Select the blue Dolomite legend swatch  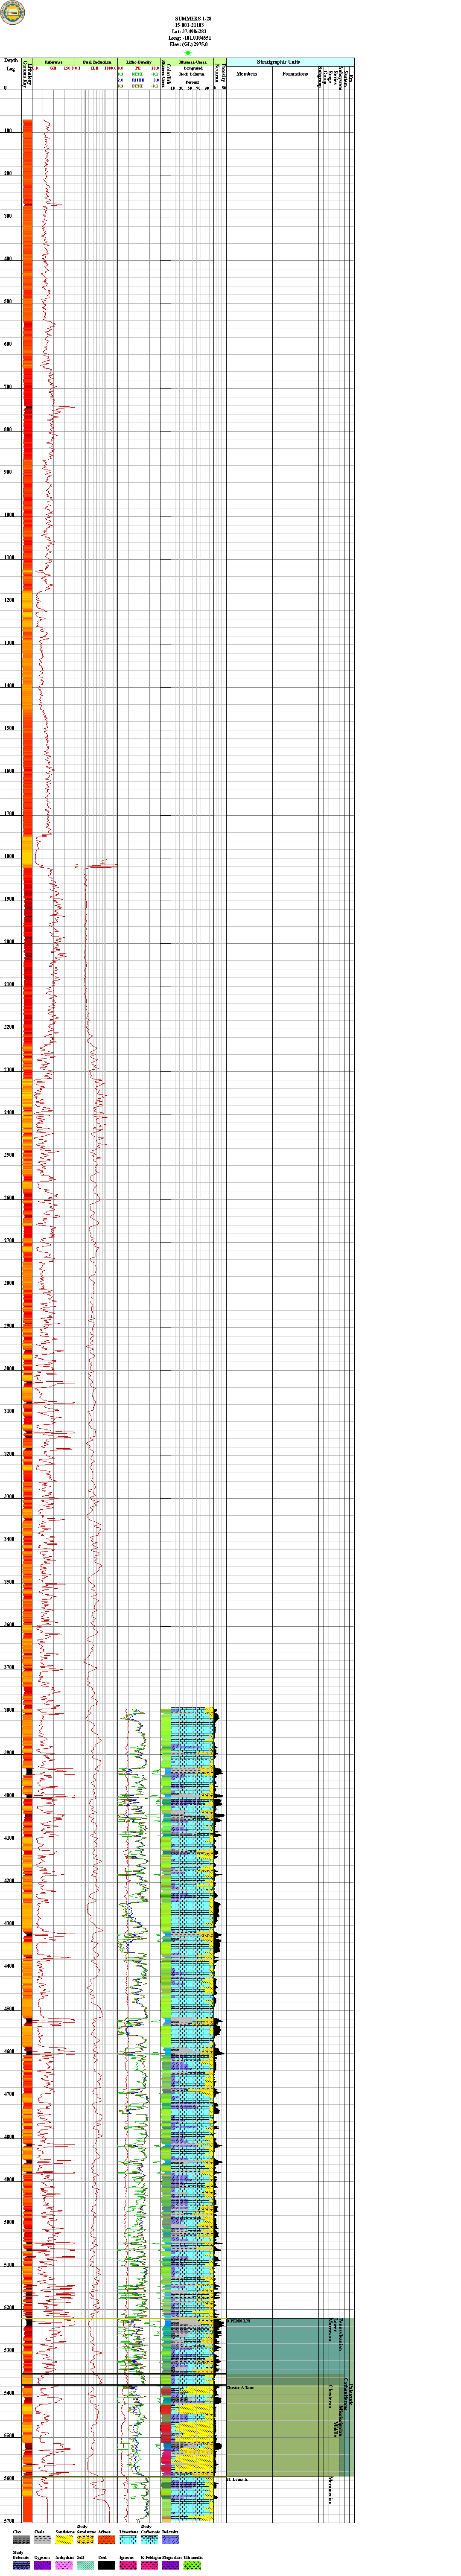coord(172,2540)
